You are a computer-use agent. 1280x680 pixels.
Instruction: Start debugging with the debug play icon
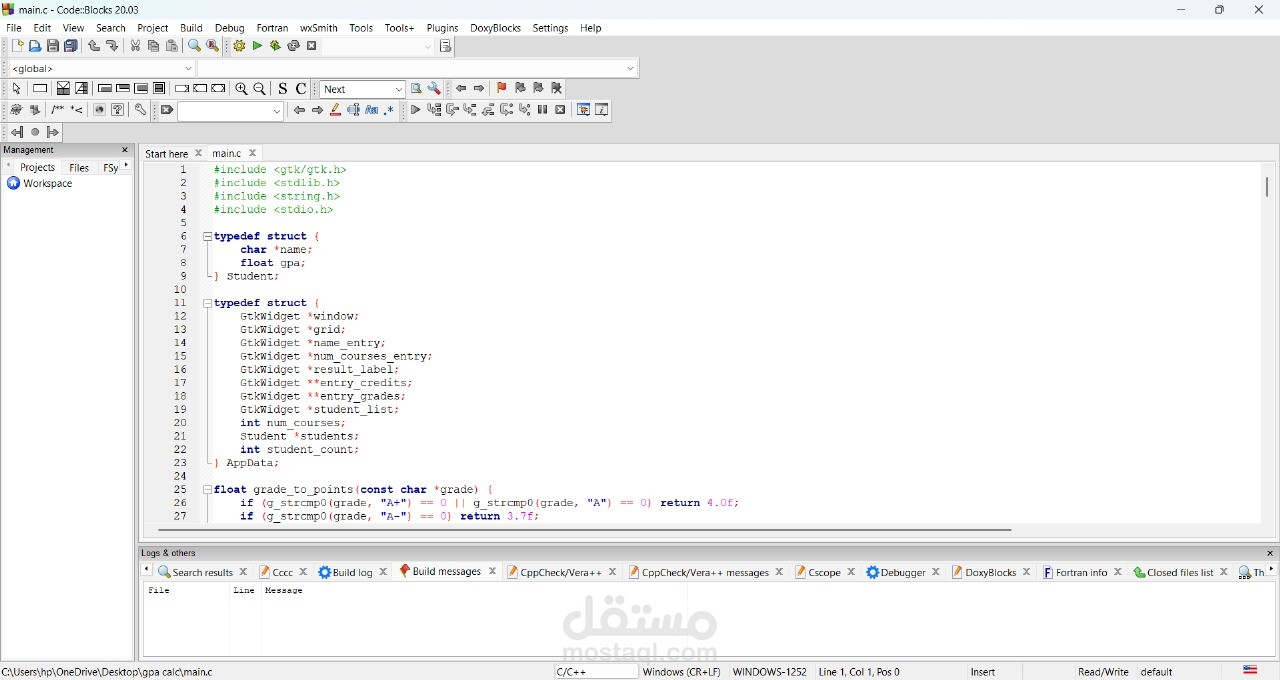[415, 110]
